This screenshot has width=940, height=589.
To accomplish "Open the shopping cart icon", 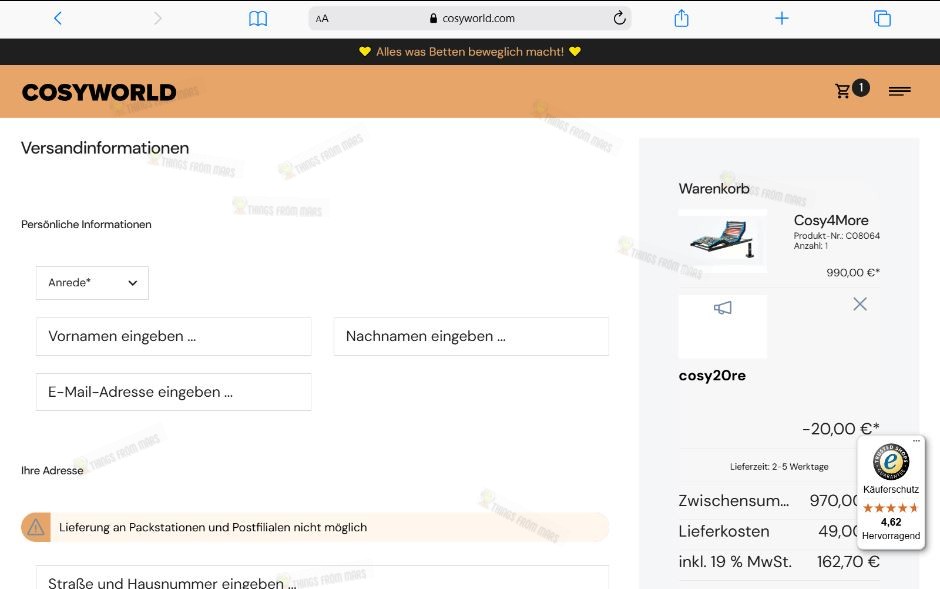I will pyautogui.click(x=845, y=88).
